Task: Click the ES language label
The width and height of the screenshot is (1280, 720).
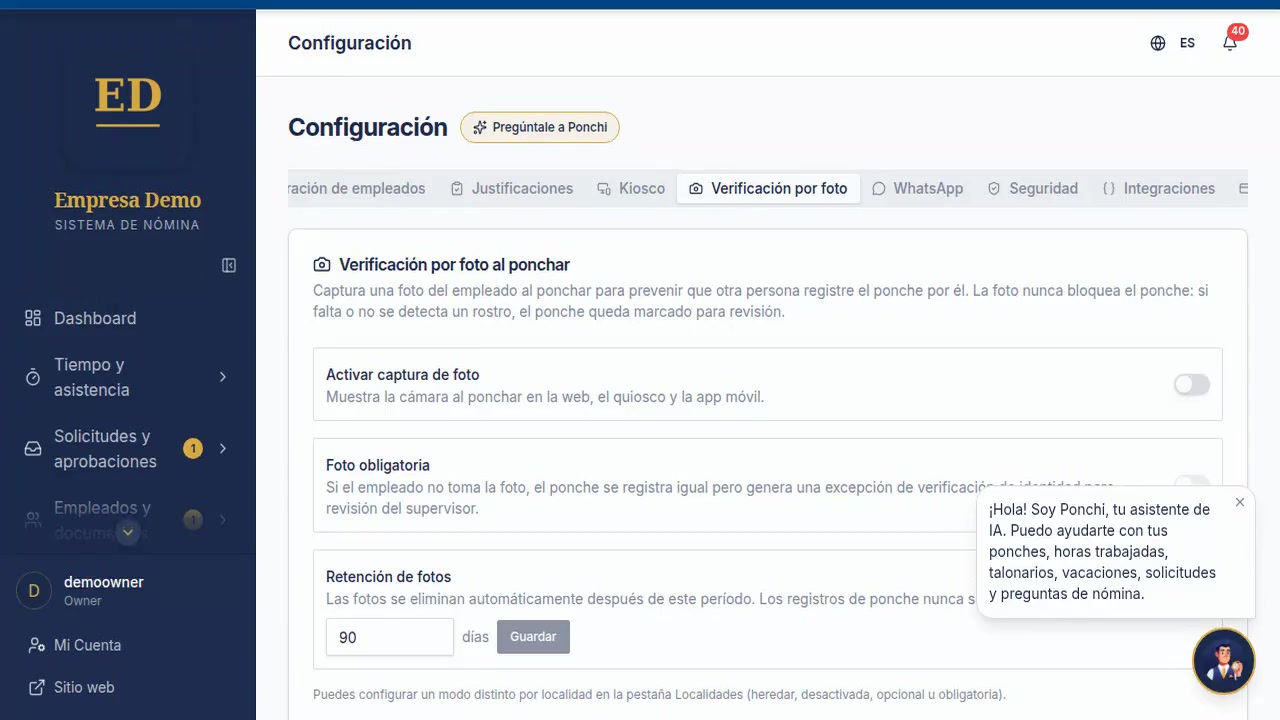Action: coord(1187,43)
